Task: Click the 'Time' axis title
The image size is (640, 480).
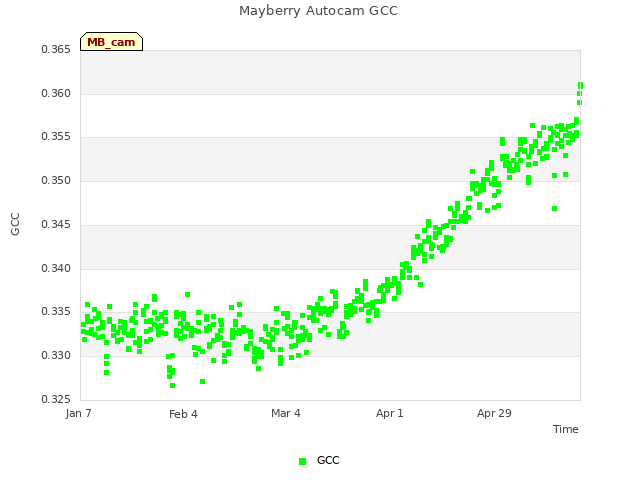Action: (x=566, y=429)
